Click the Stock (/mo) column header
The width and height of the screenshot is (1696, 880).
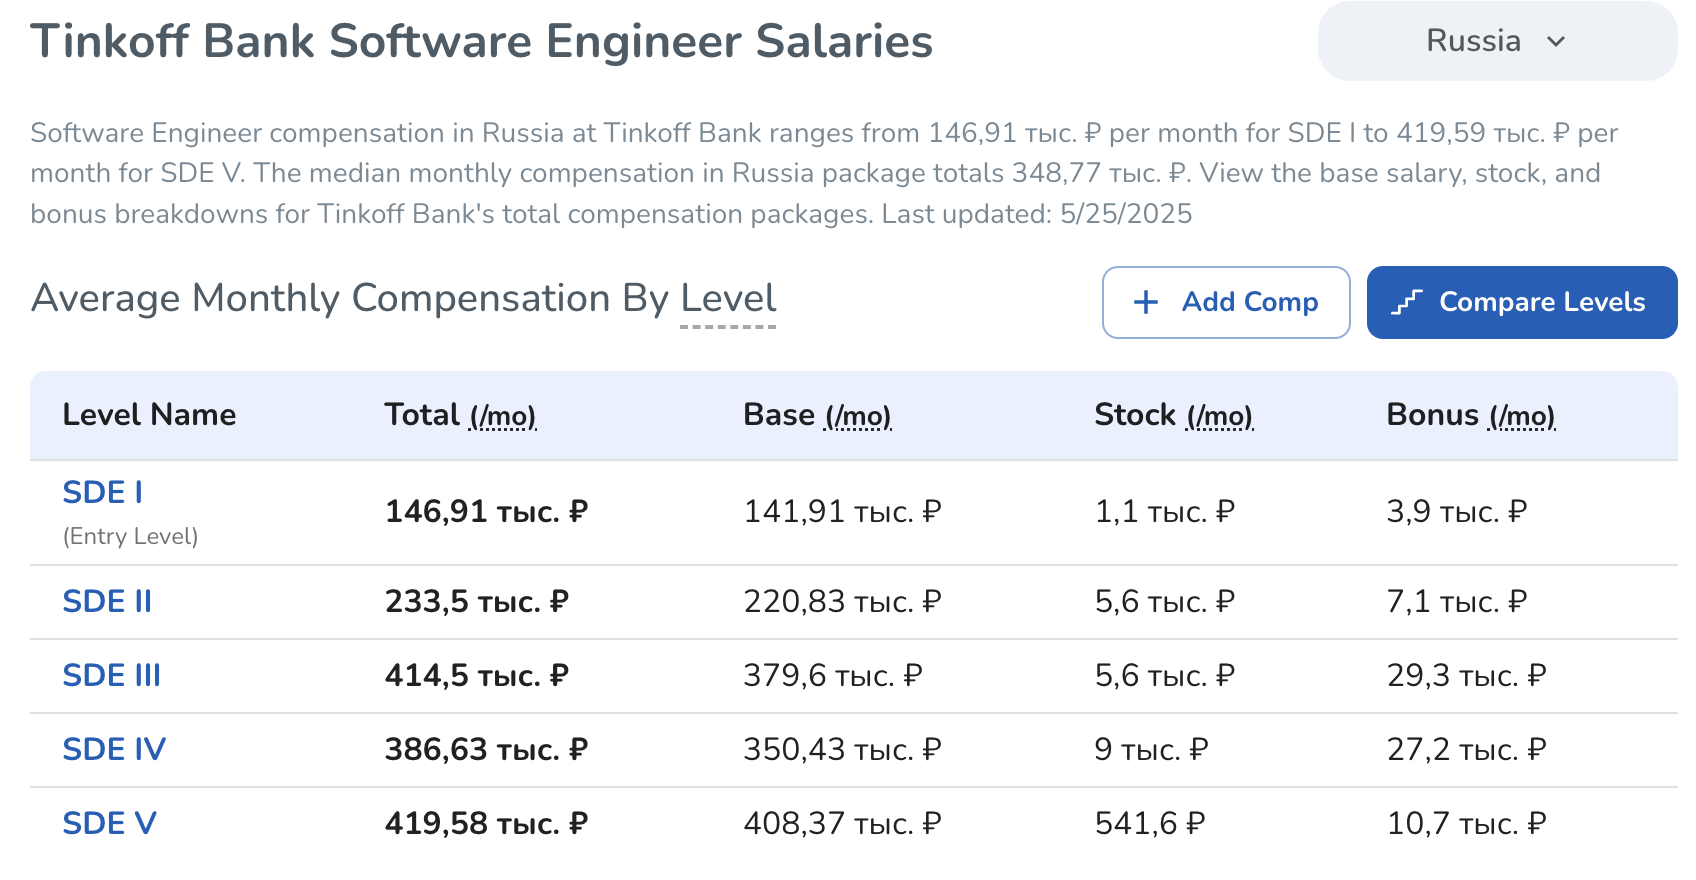tap(1173, 415)
